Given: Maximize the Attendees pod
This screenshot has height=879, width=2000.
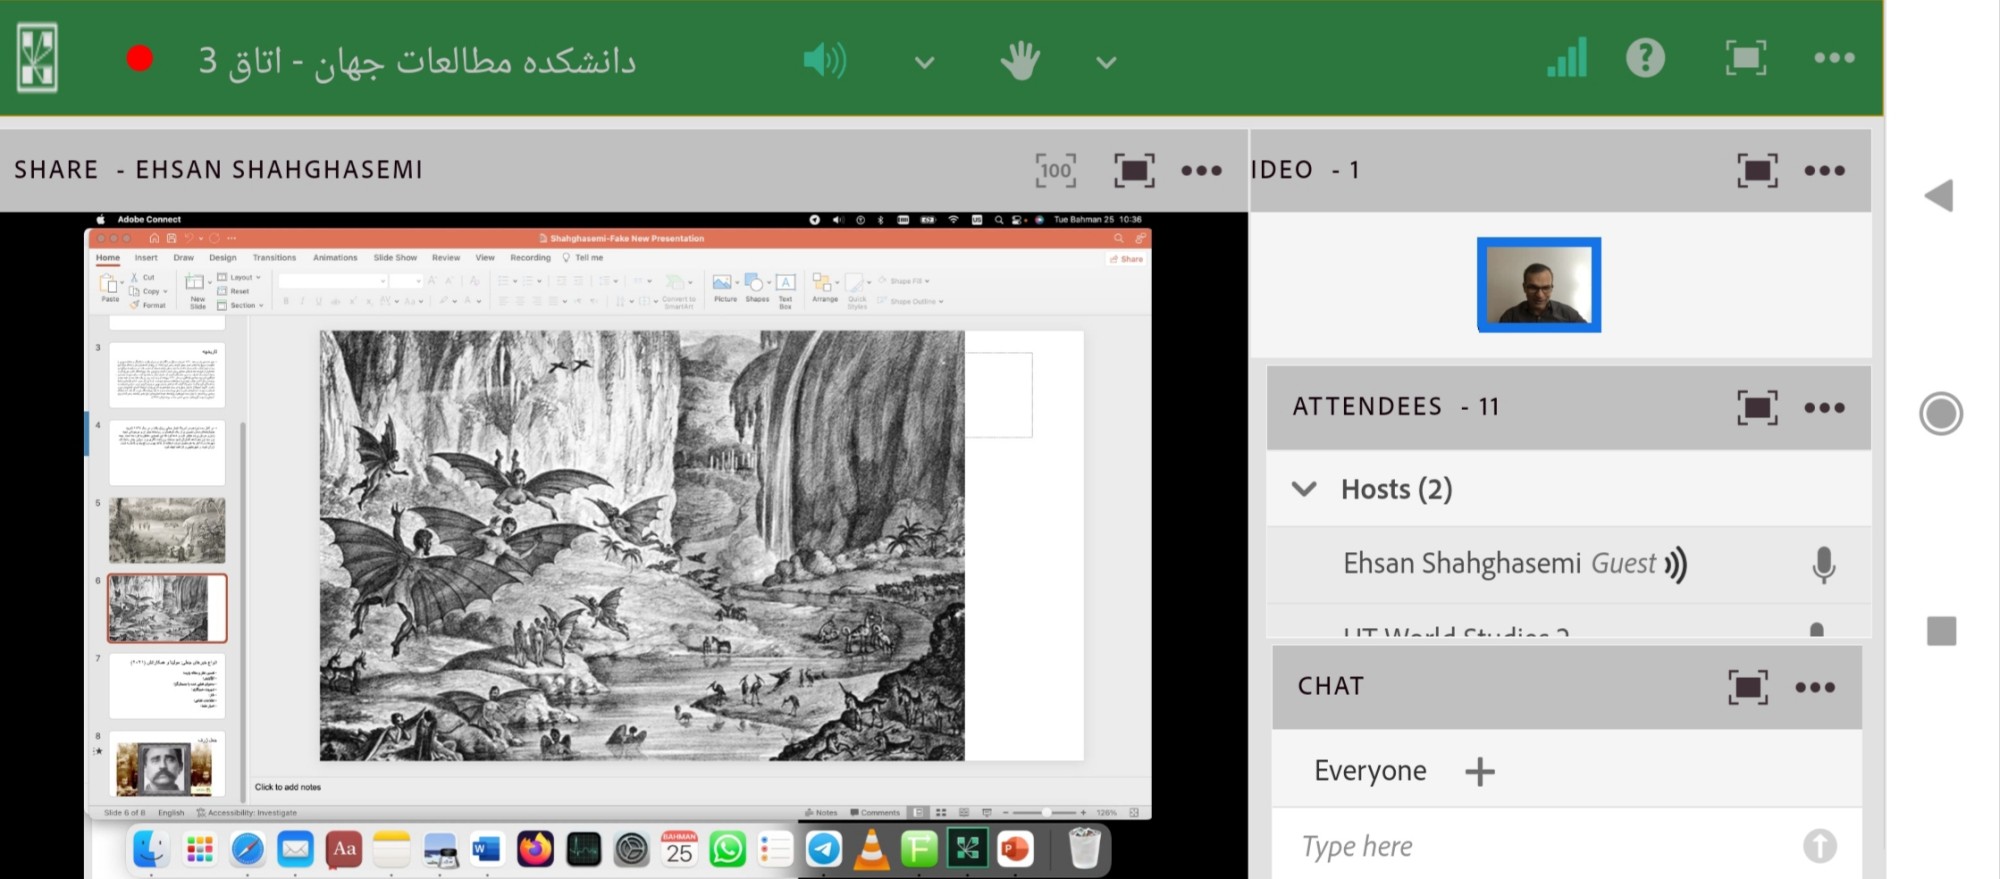Looking at the screenshot, I should tap(1757, 407).
